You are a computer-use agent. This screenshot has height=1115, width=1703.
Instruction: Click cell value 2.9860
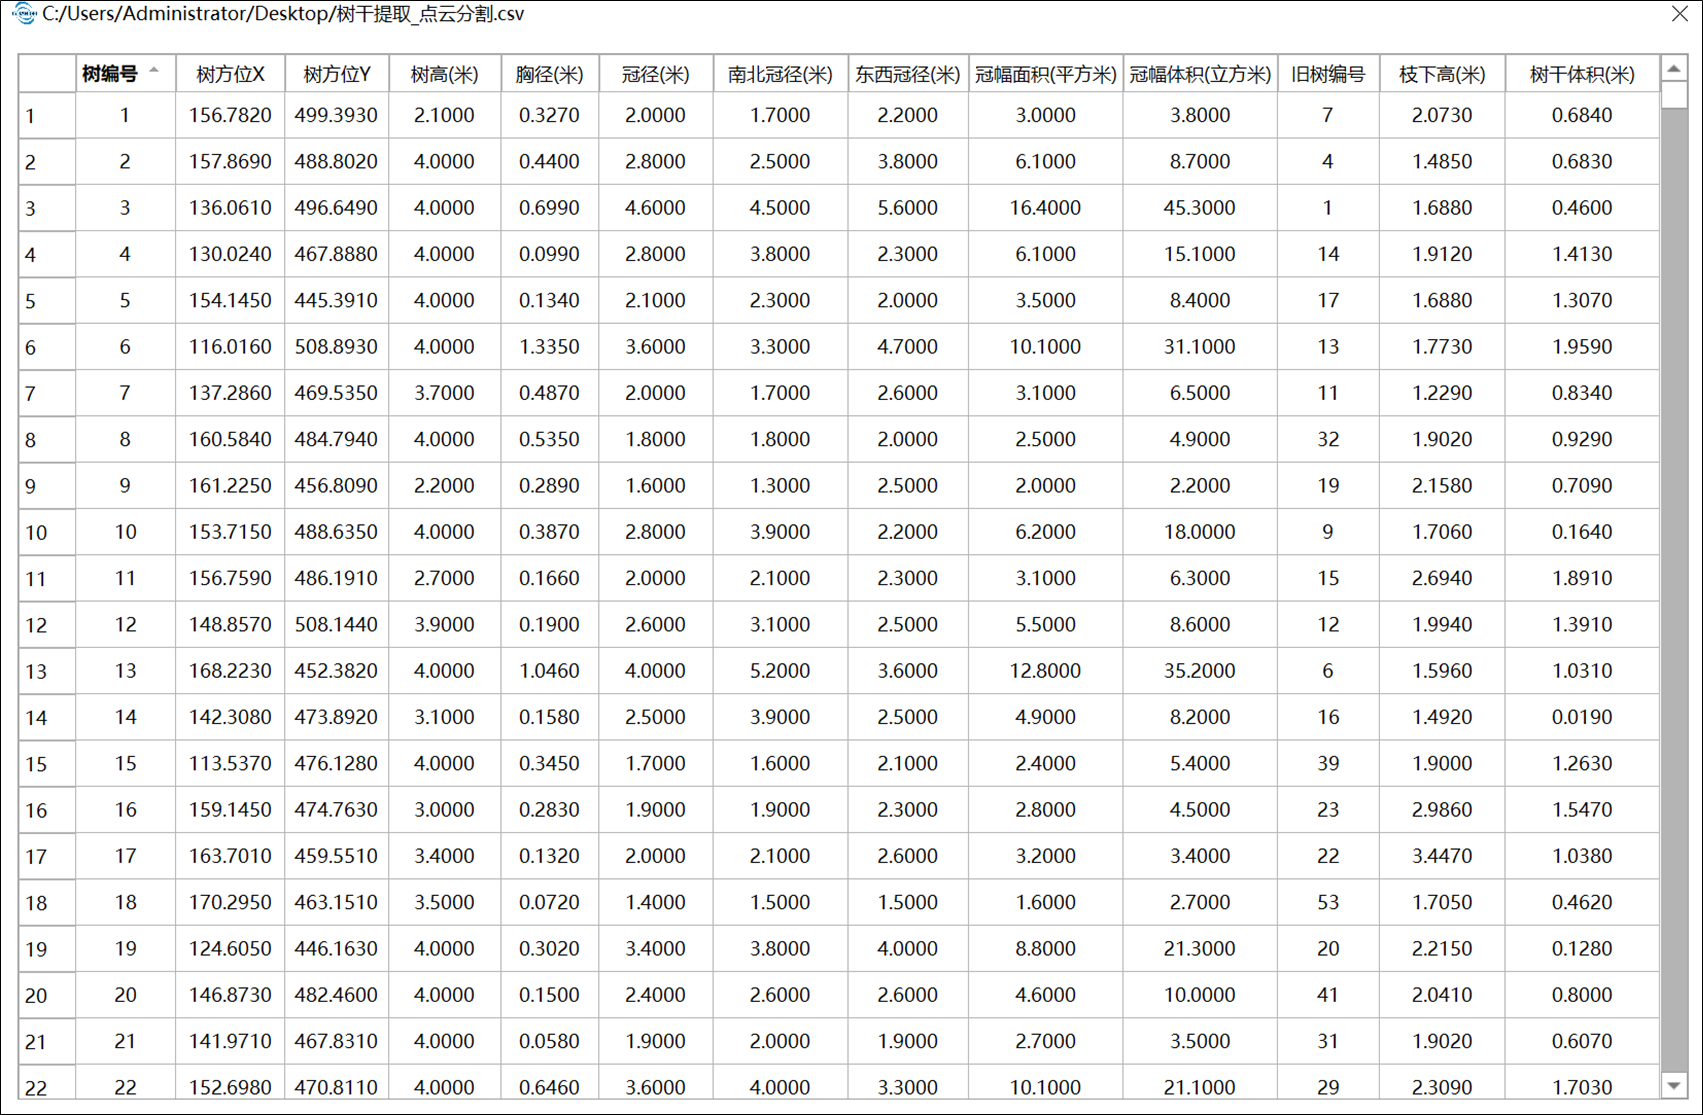pyautogui.click(x=1442, y=810)
